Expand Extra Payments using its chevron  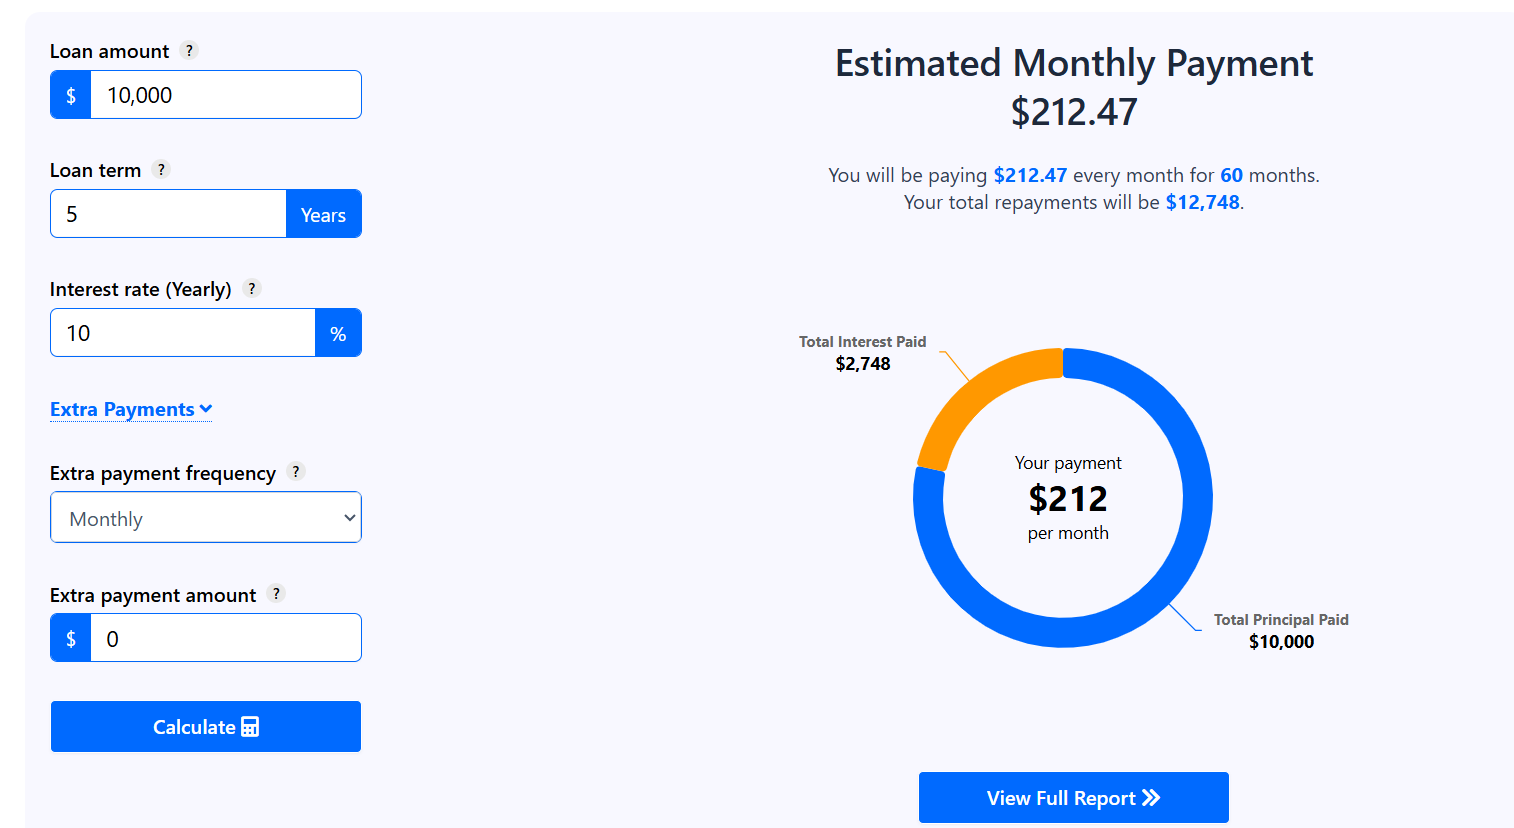point(207,409)
